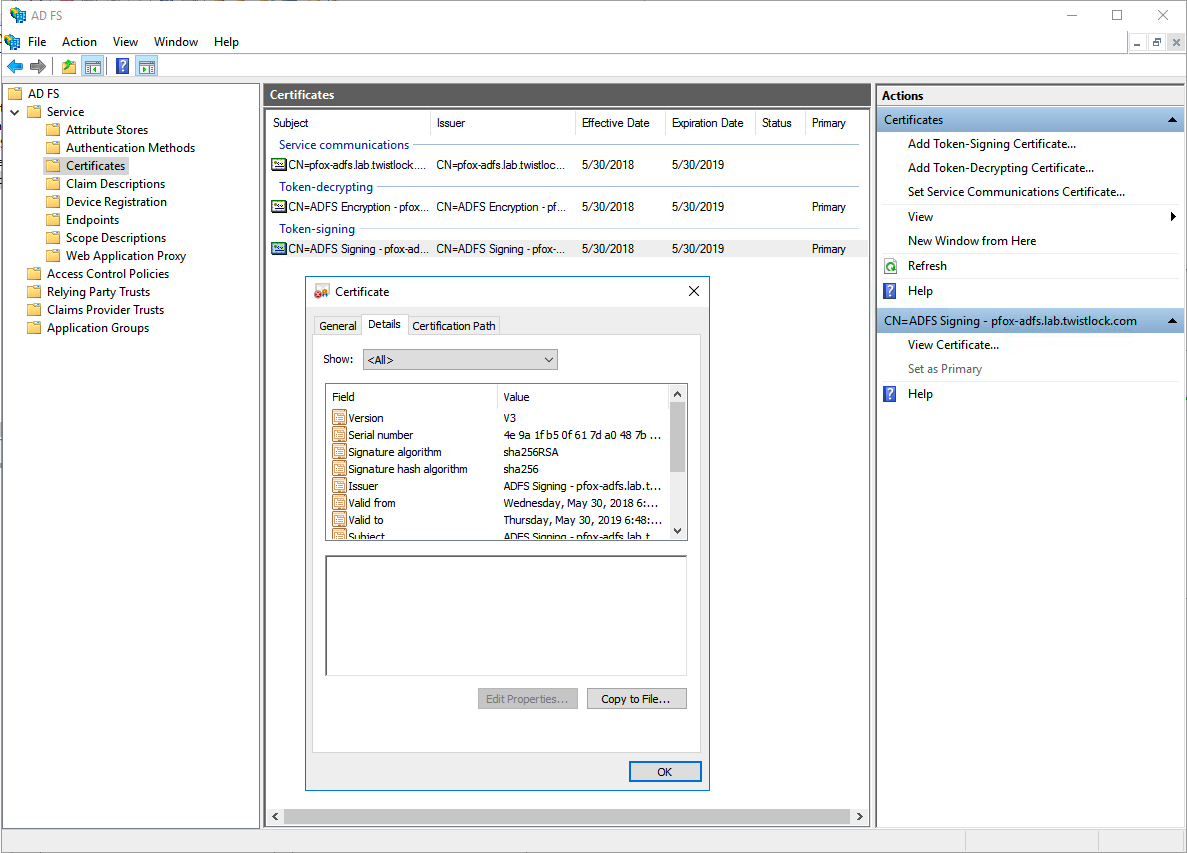
Task: Click the Valid from field icon
Action: pyautogui.click(x=339, y=503)
